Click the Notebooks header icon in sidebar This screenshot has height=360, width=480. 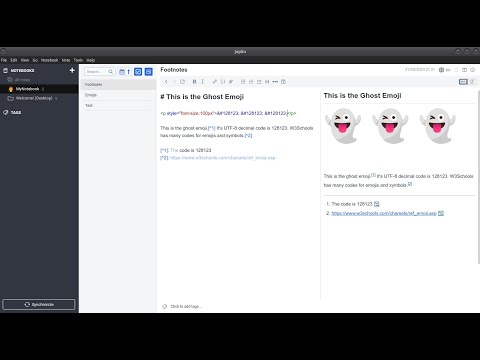5,70
